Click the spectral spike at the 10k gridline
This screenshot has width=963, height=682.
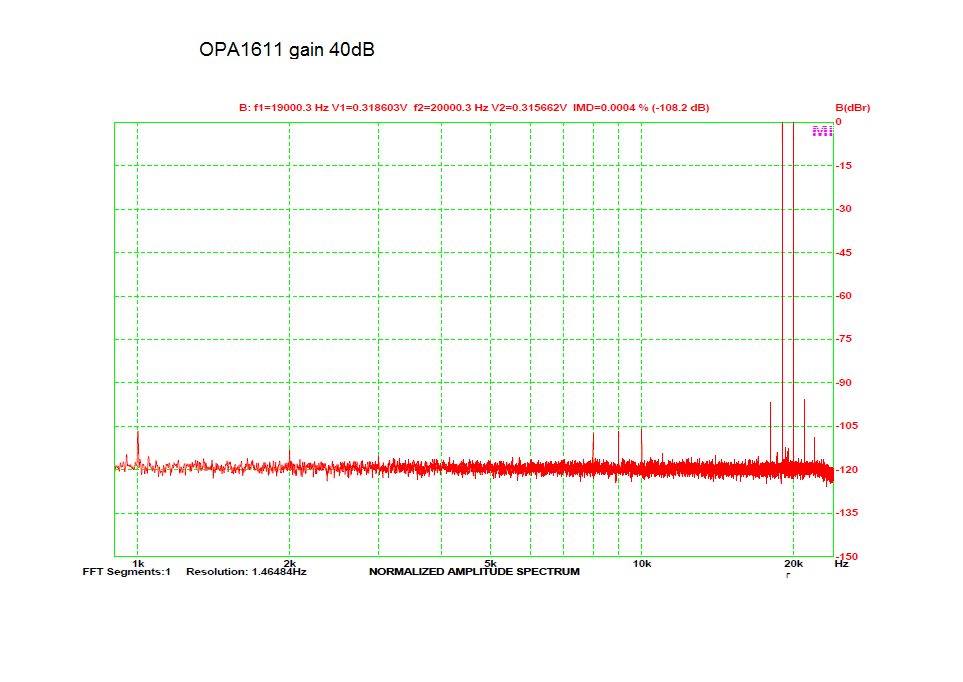[x=642, y=444]
